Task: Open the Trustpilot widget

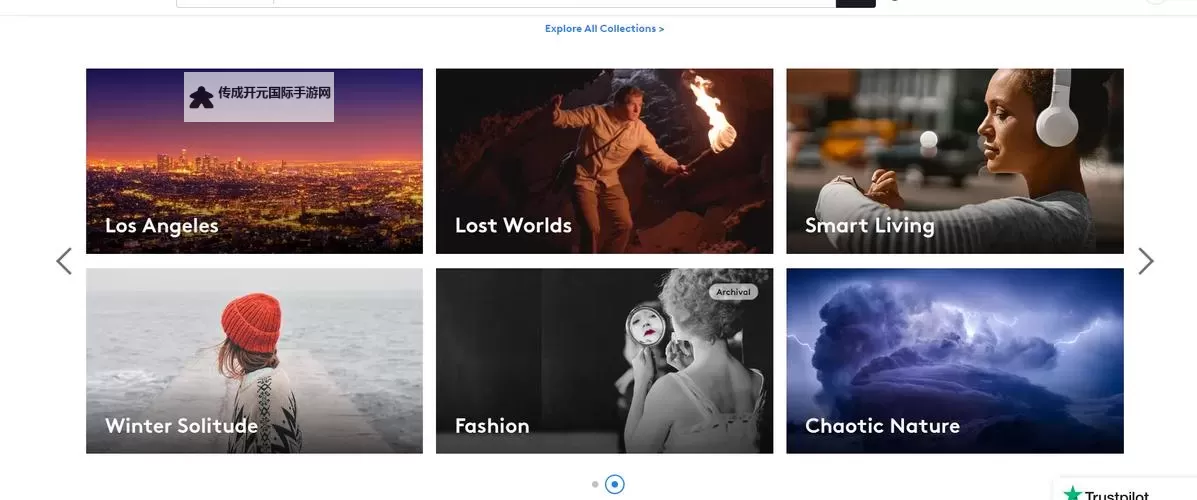Action: [1125, 490]
